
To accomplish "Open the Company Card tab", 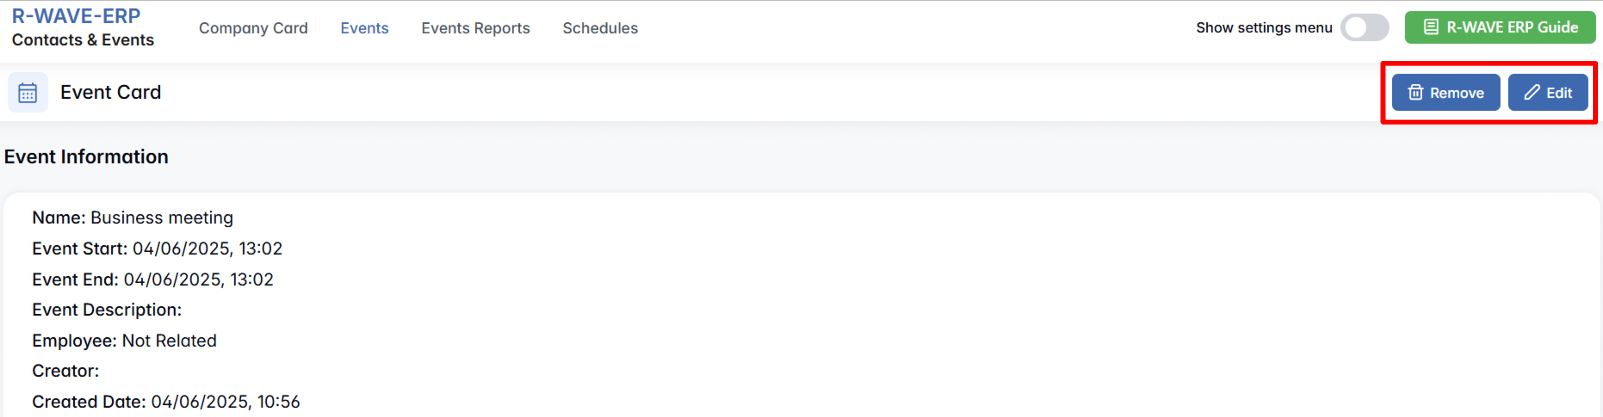I will click(x=253, y=28).
